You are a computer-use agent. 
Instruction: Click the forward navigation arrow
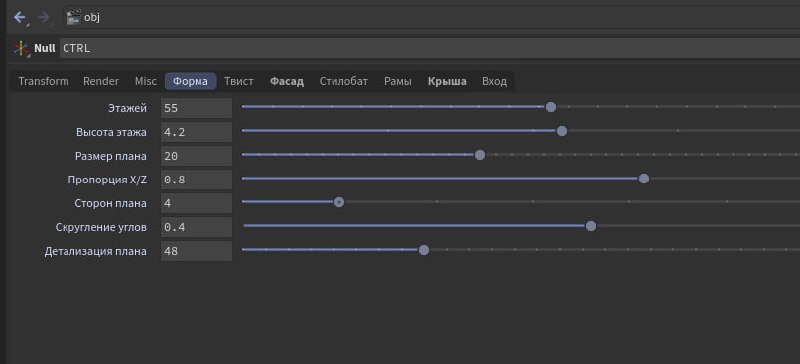(x=44, y=17)
